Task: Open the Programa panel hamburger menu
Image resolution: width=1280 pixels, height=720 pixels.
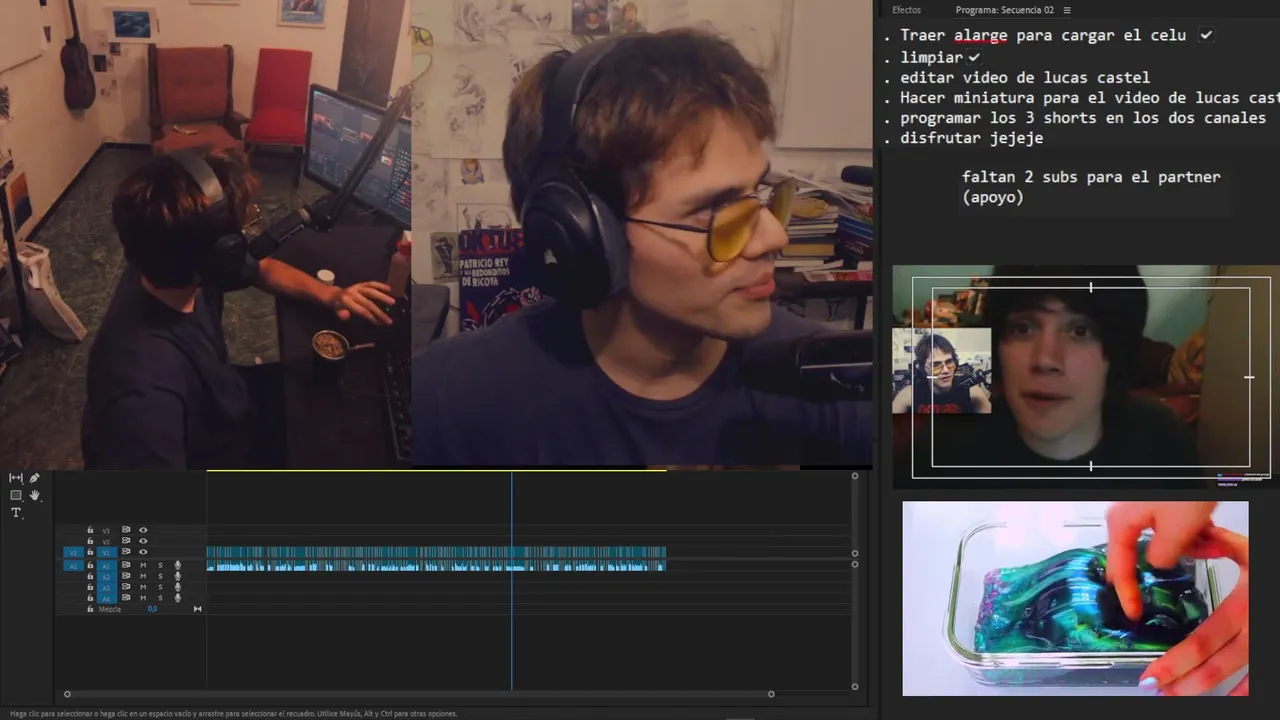Action: point(1067,10)
